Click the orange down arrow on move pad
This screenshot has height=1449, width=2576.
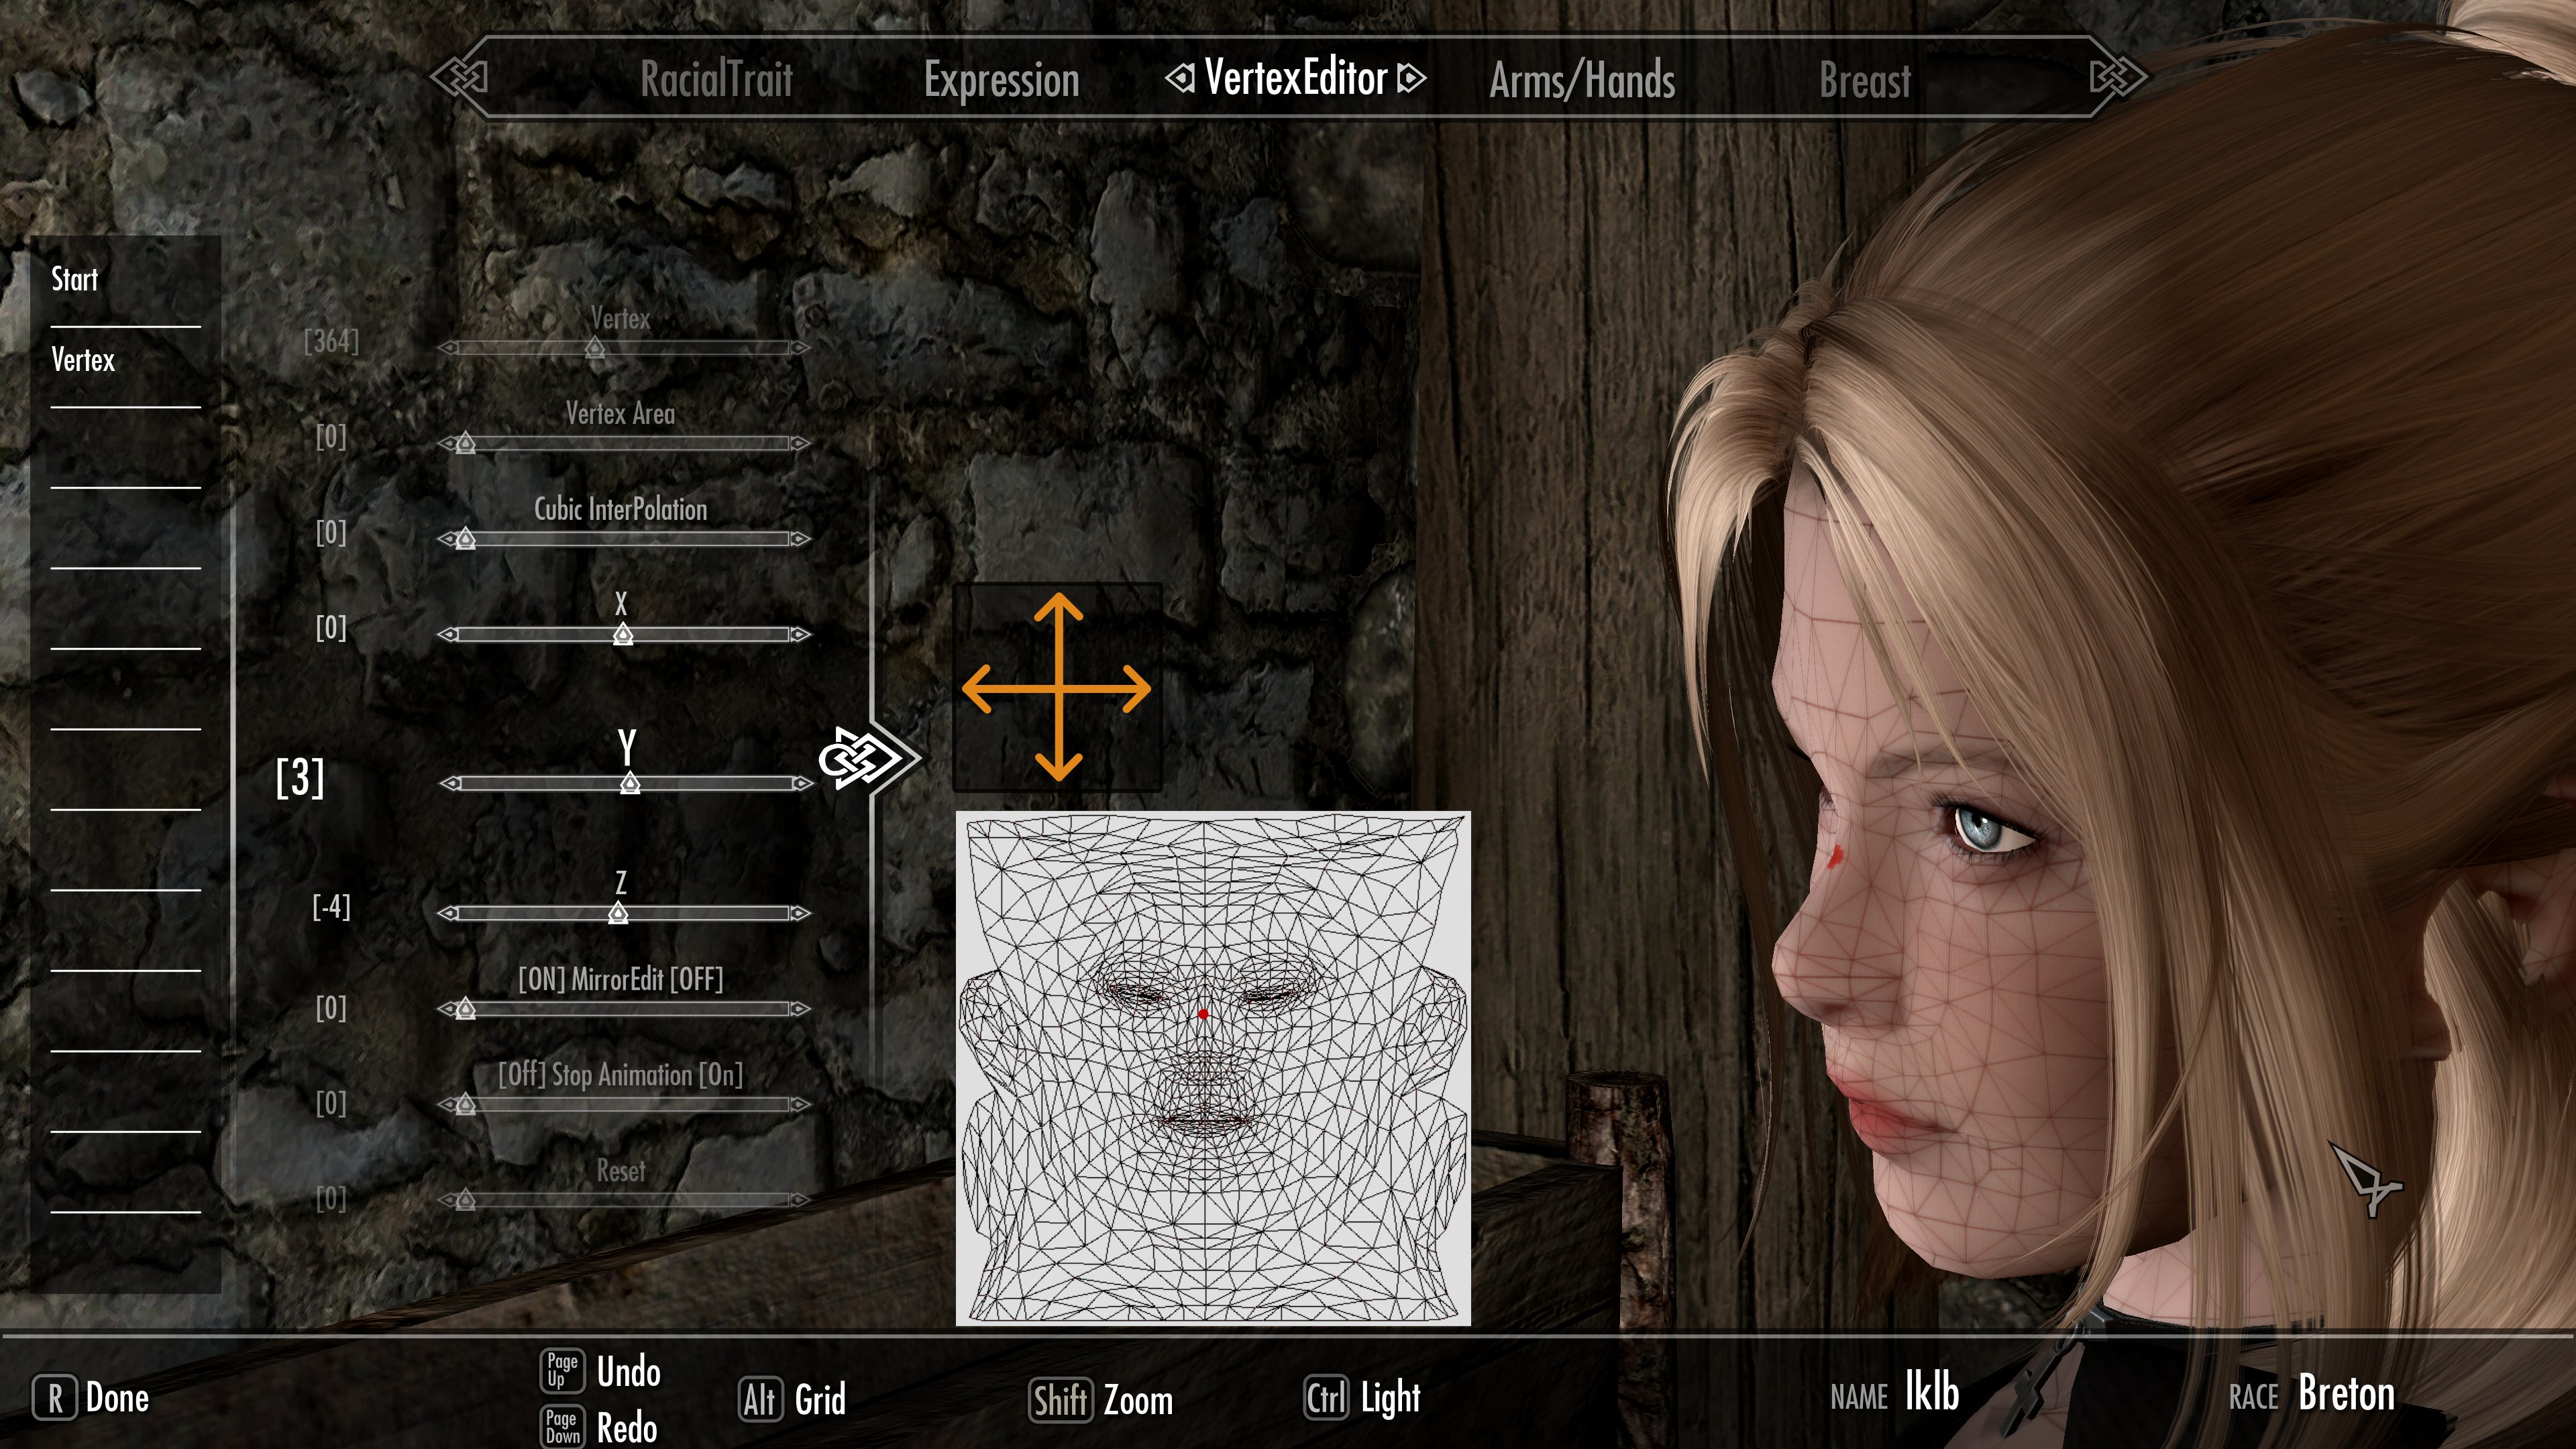coord(1058,766)
